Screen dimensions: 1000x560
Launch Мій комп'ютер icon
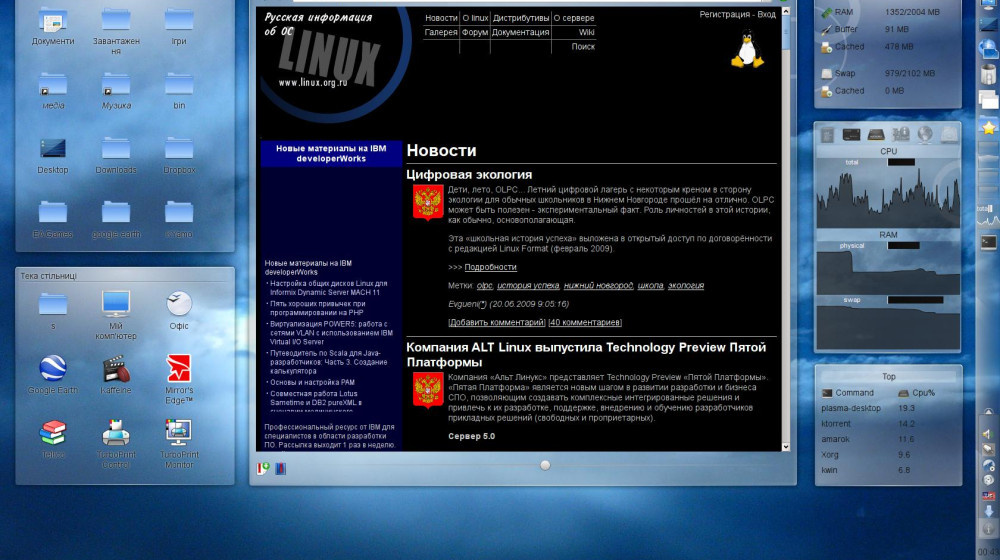click(115, 314)
